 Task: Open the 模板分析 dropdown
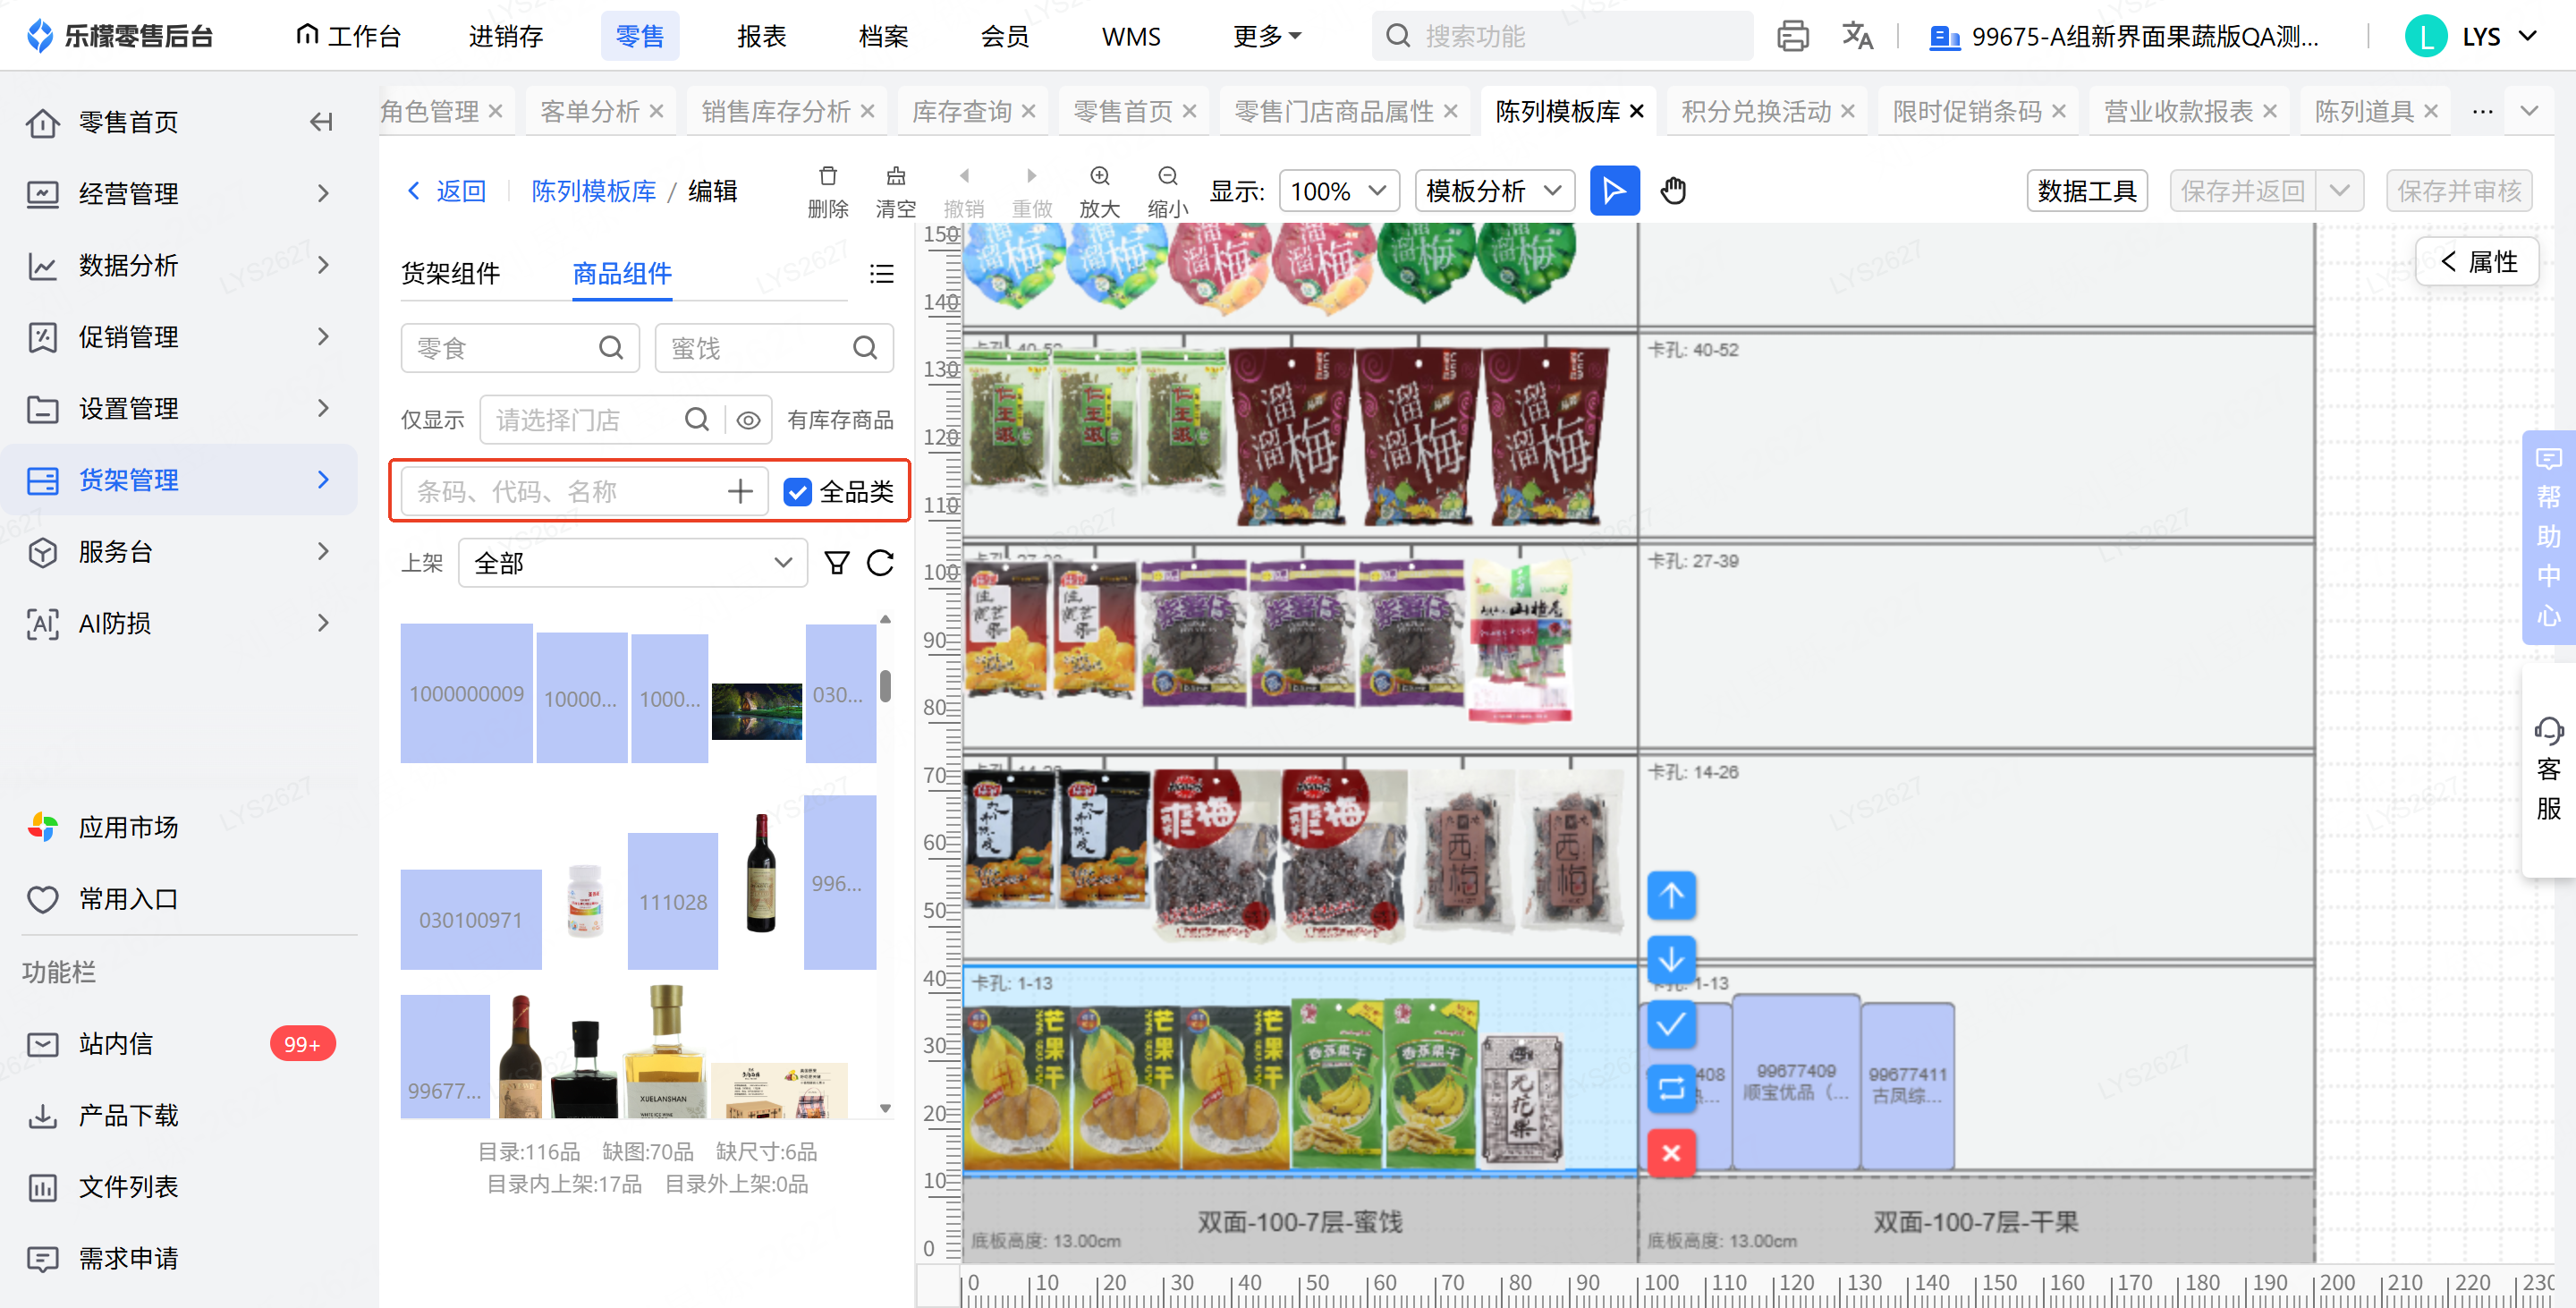1494,190
